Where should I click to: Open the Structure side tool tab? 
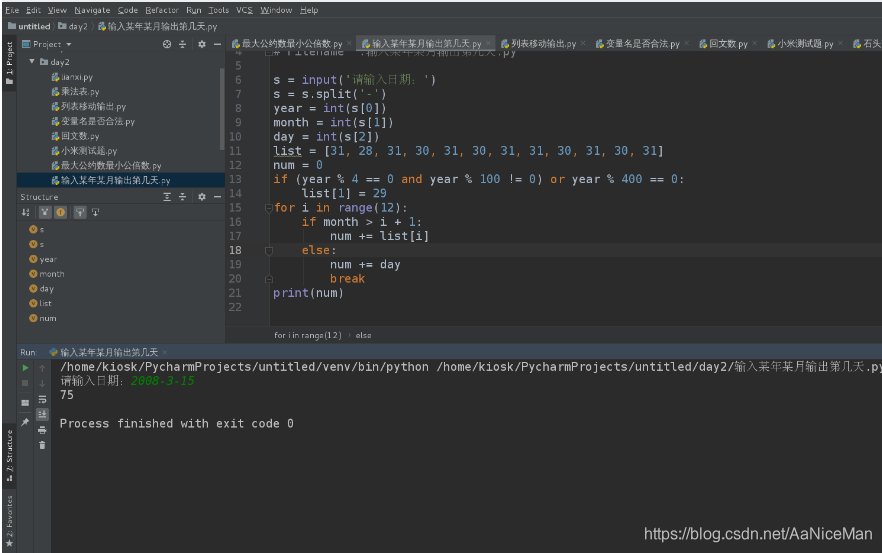9,455
